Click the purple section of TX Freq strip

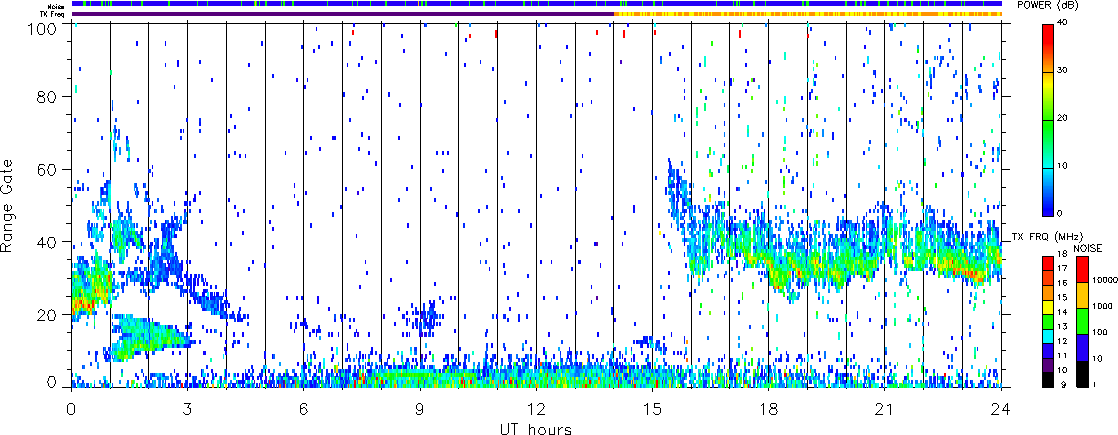(342, 14)
